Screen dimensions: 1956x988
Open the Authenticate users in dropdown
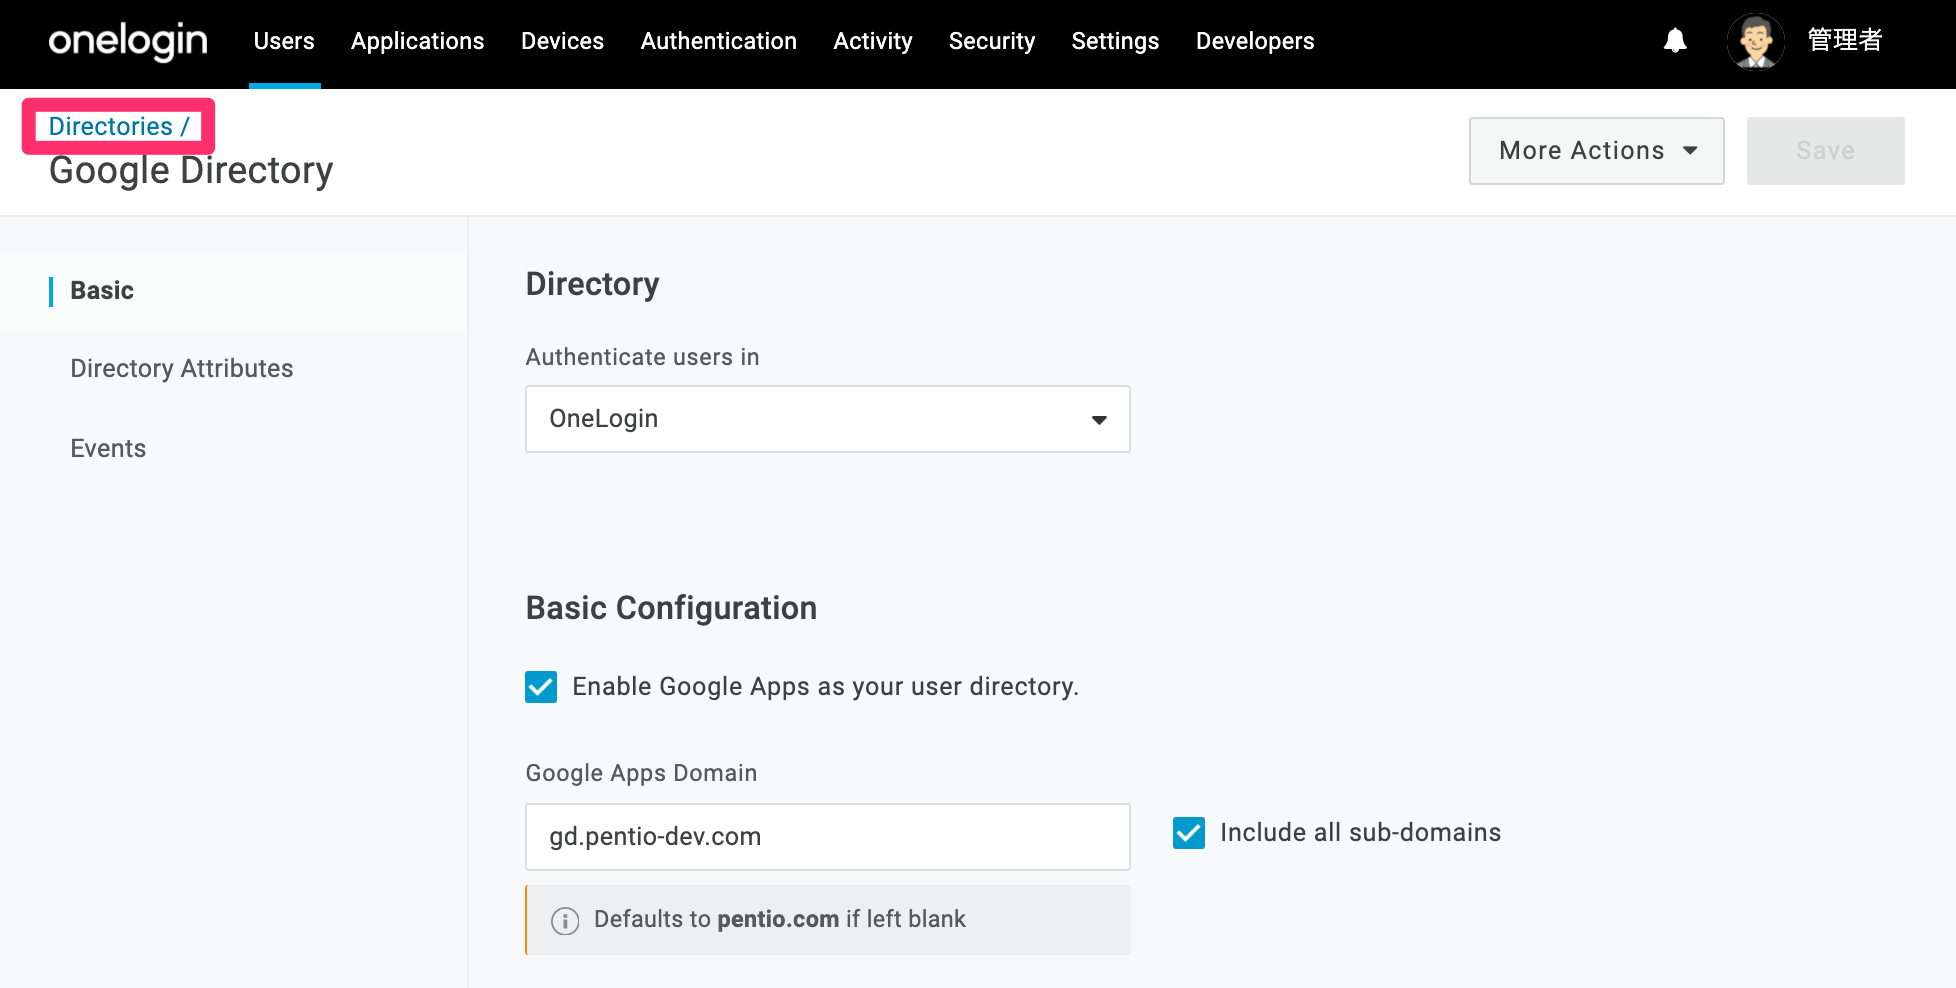(828, 419)
